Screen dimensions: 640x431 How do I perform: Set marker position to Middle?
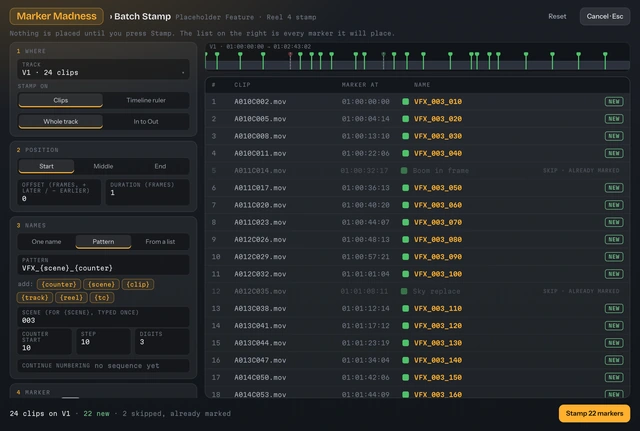click(x=103, y=166)
